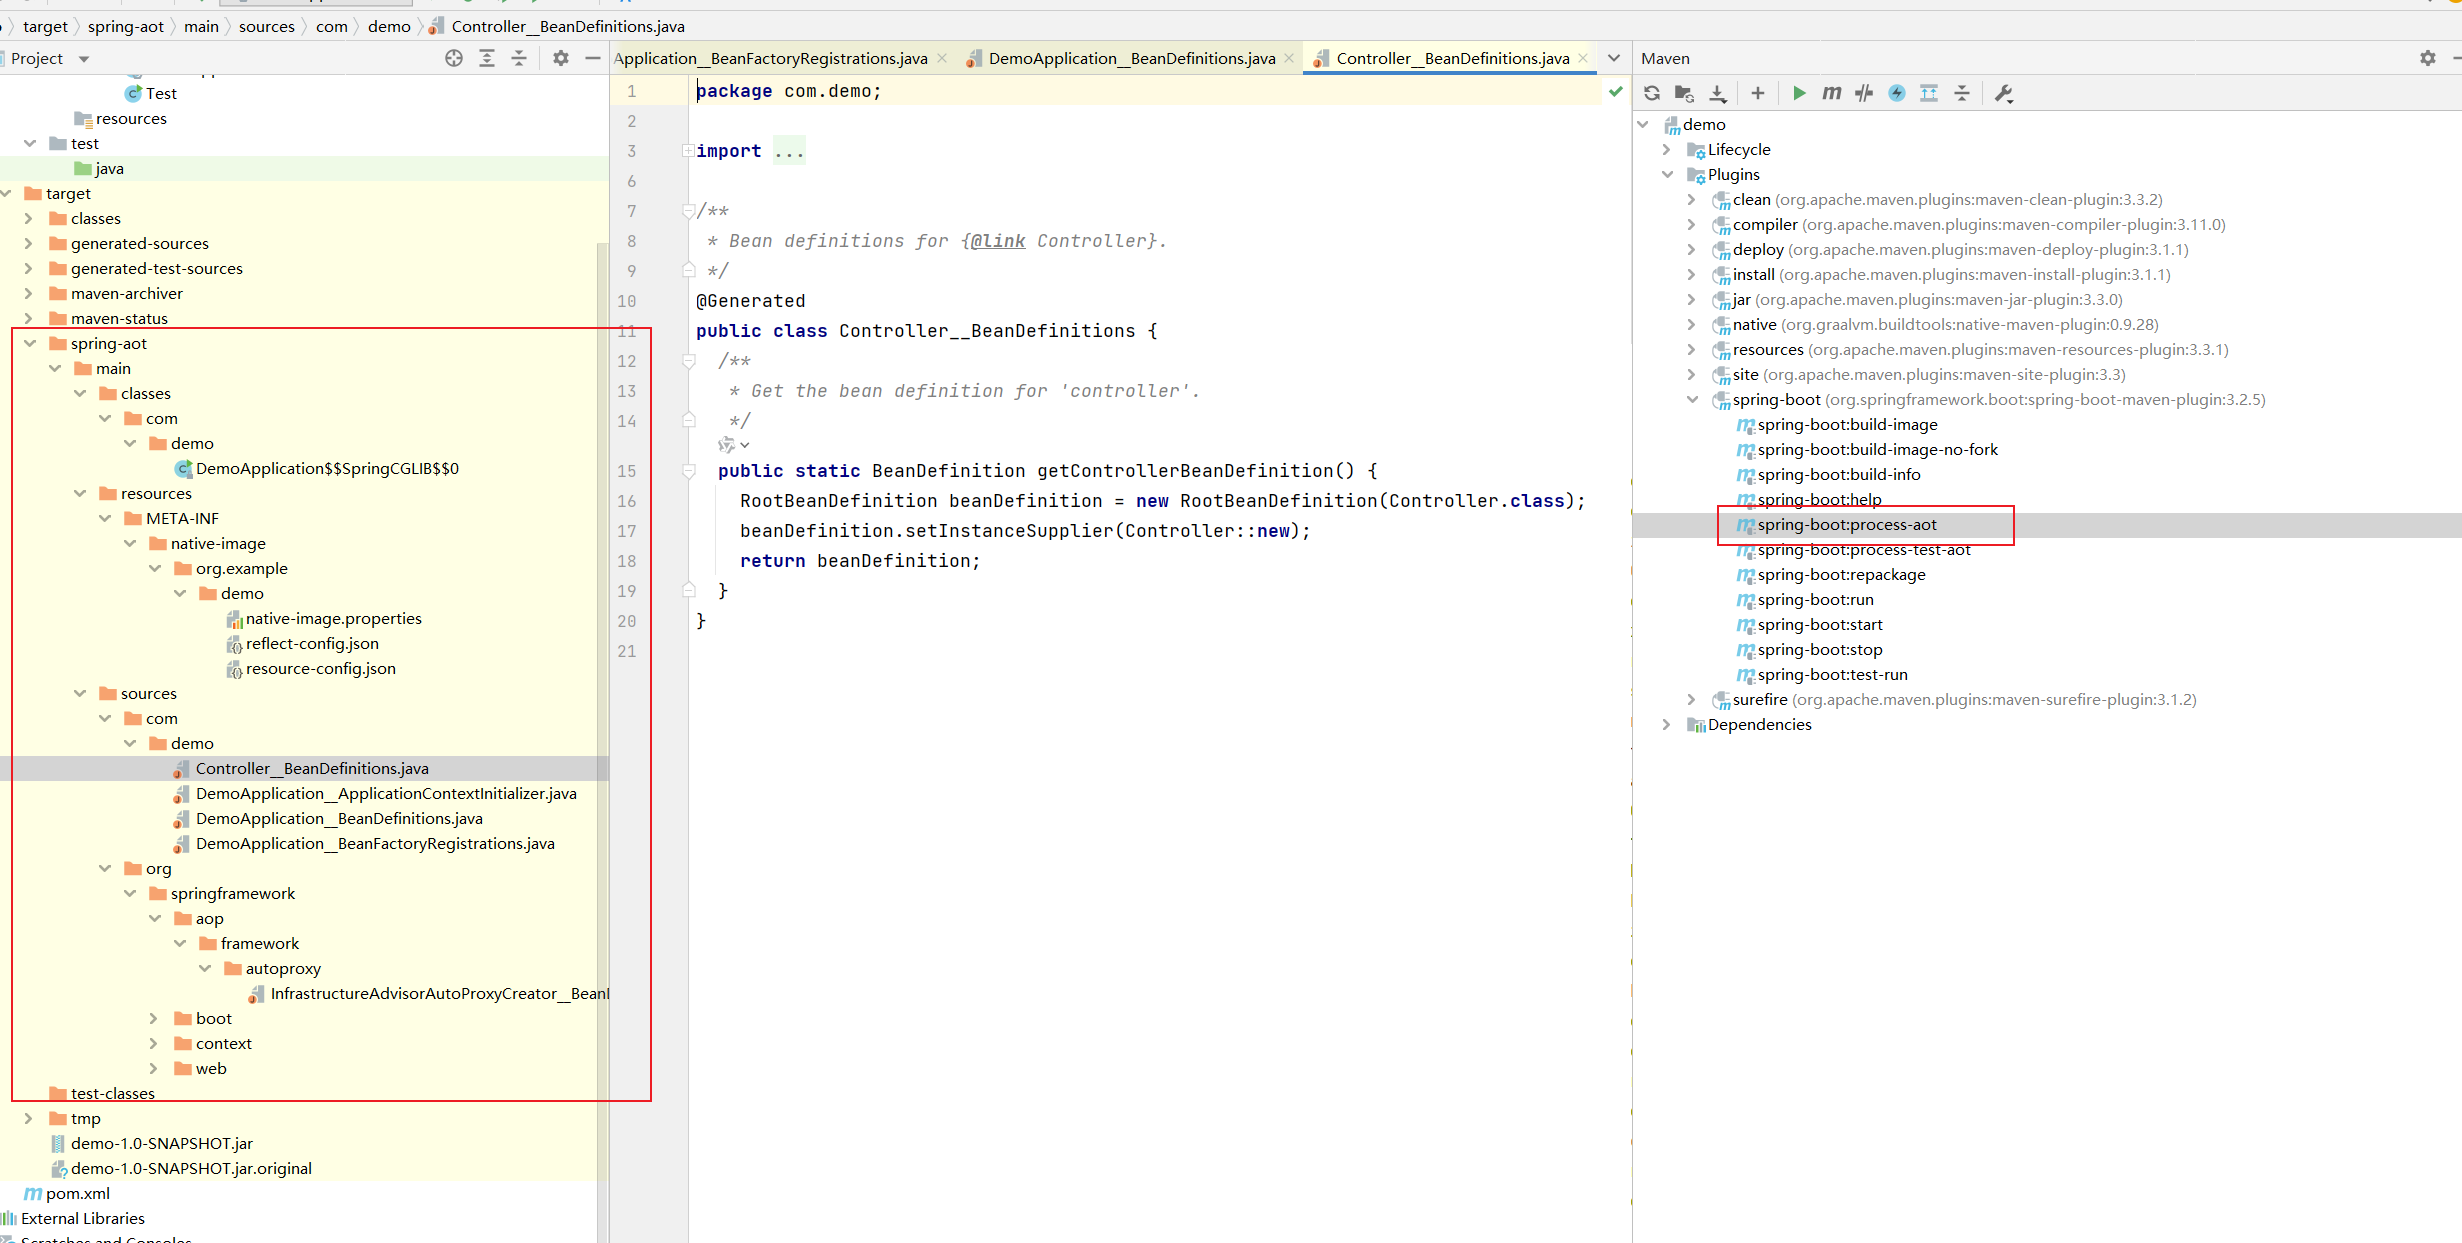Select reflect-config.json in project tree
The width and height of the screenshot is (2462, 1243).
click(x=312, y=643)
